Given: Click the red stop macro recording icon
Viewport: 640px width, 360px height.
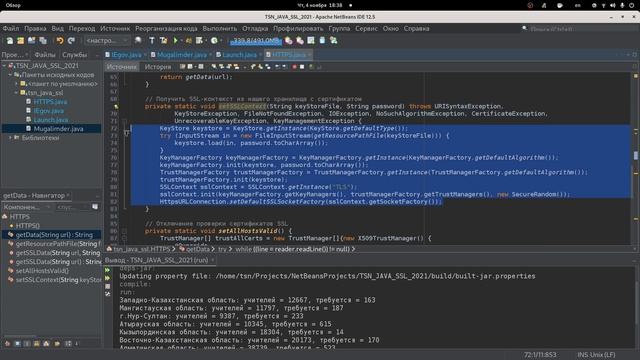Looking at the screenshot, I should point(294,67).
